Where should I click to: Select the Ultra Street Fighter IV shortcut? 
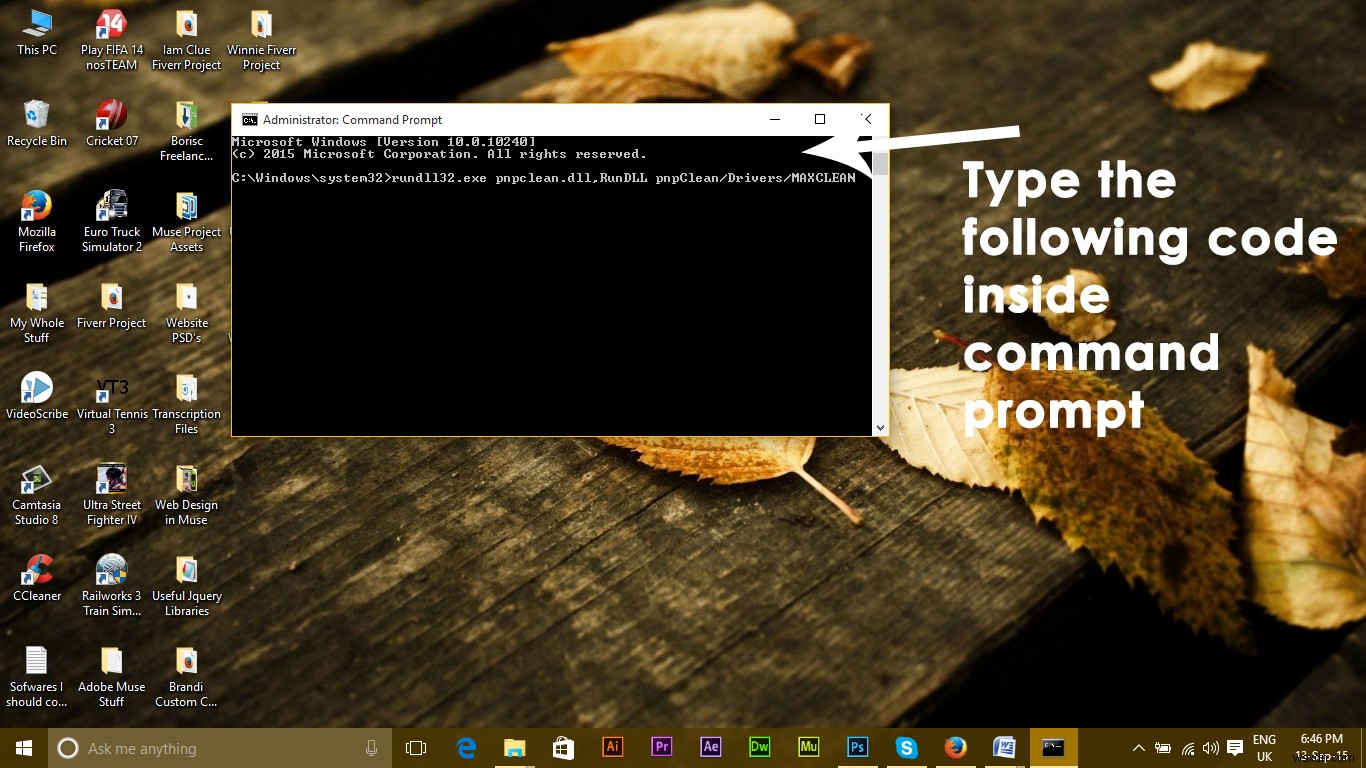tap(112, 495)
